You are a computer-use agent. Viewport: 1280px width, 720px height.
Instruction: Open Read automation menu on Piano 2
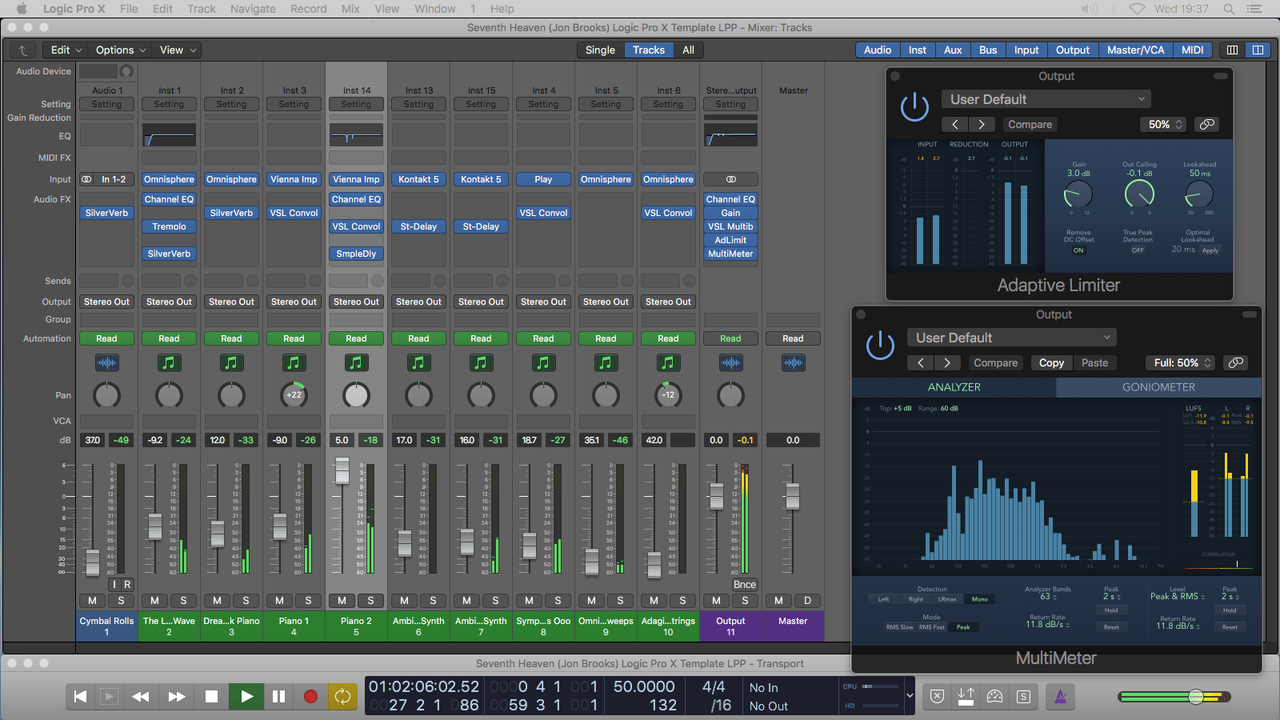tap(356, 338)
